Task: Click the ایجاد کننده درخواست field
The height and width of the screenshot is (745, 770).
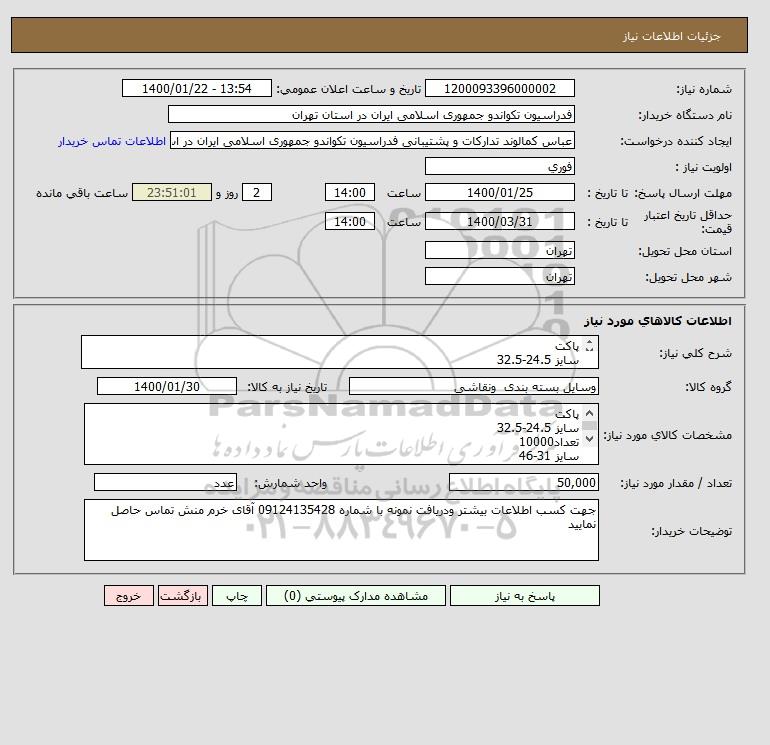Action: tap(372, 141)
